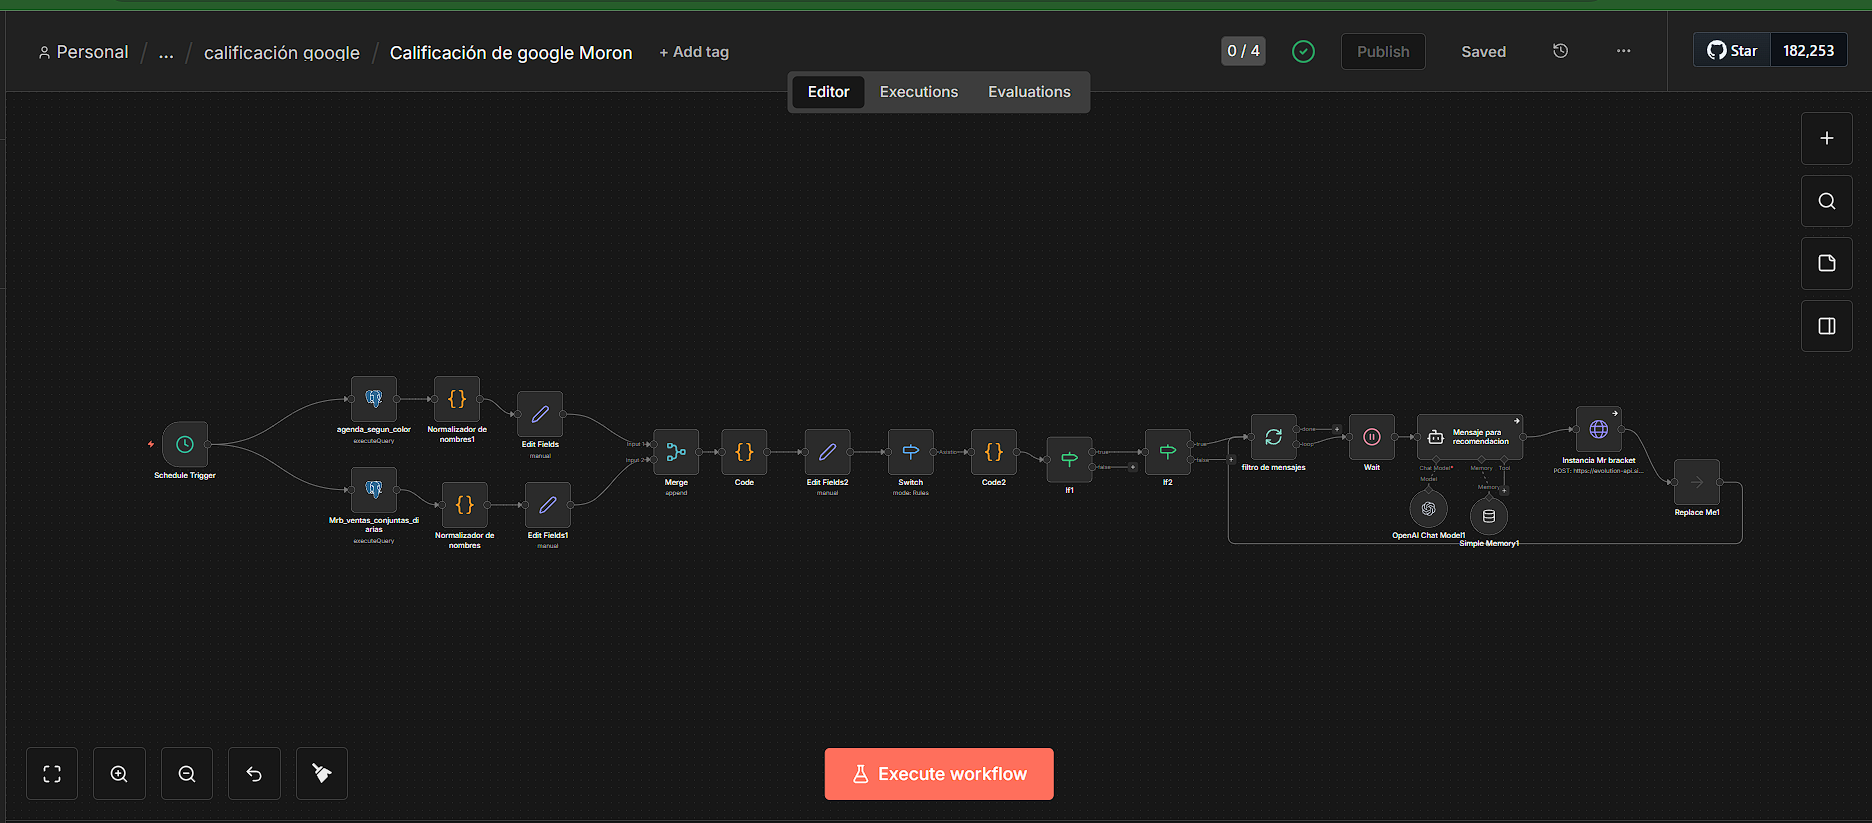Expand the breadcrumb ellipsis folder path

tap(166, 52)
